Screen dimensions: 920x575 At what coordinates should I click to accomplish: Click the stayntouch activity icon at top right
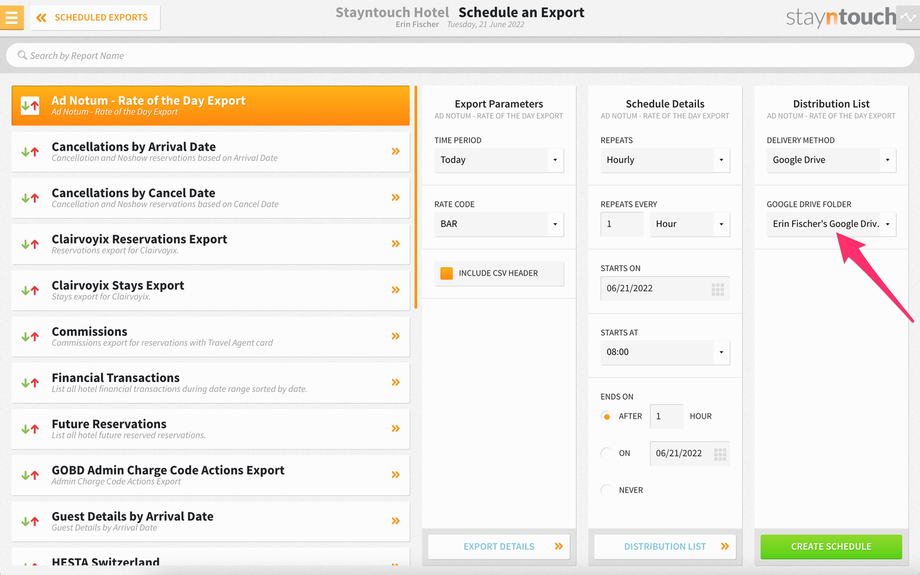pyautogui.click(x=908, y=18)
